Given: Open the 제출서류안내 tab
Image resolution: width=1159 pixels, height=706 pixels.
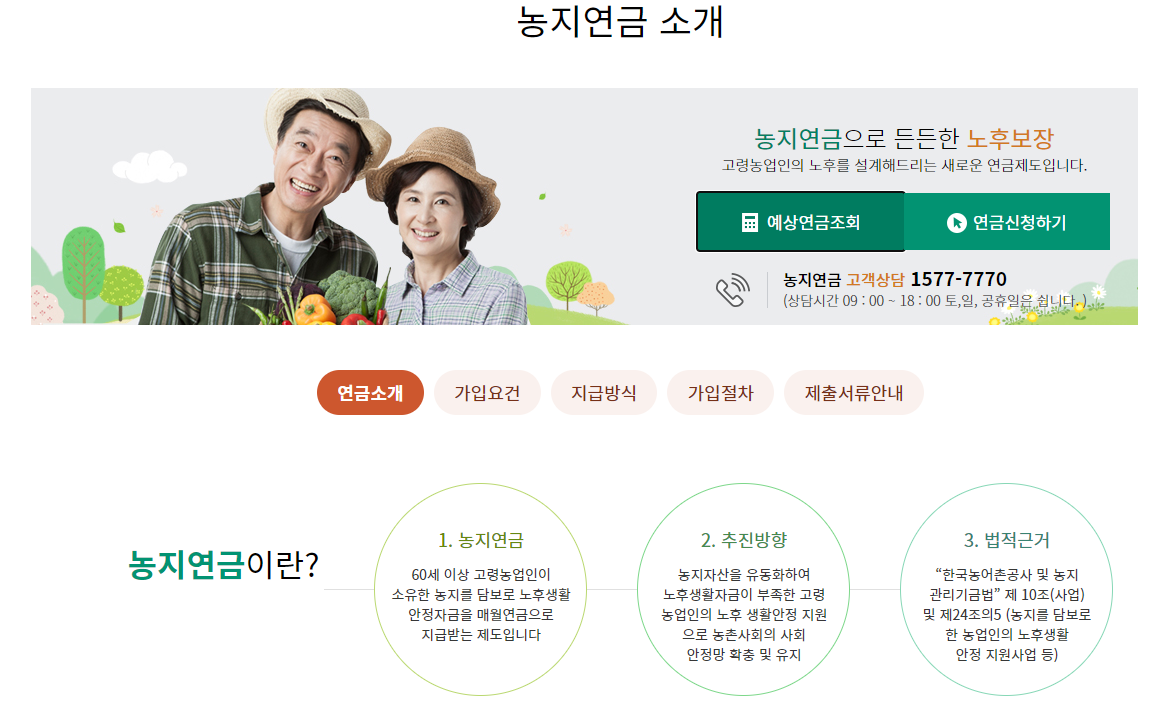Looking at the screenshot, I should [854, 393].
